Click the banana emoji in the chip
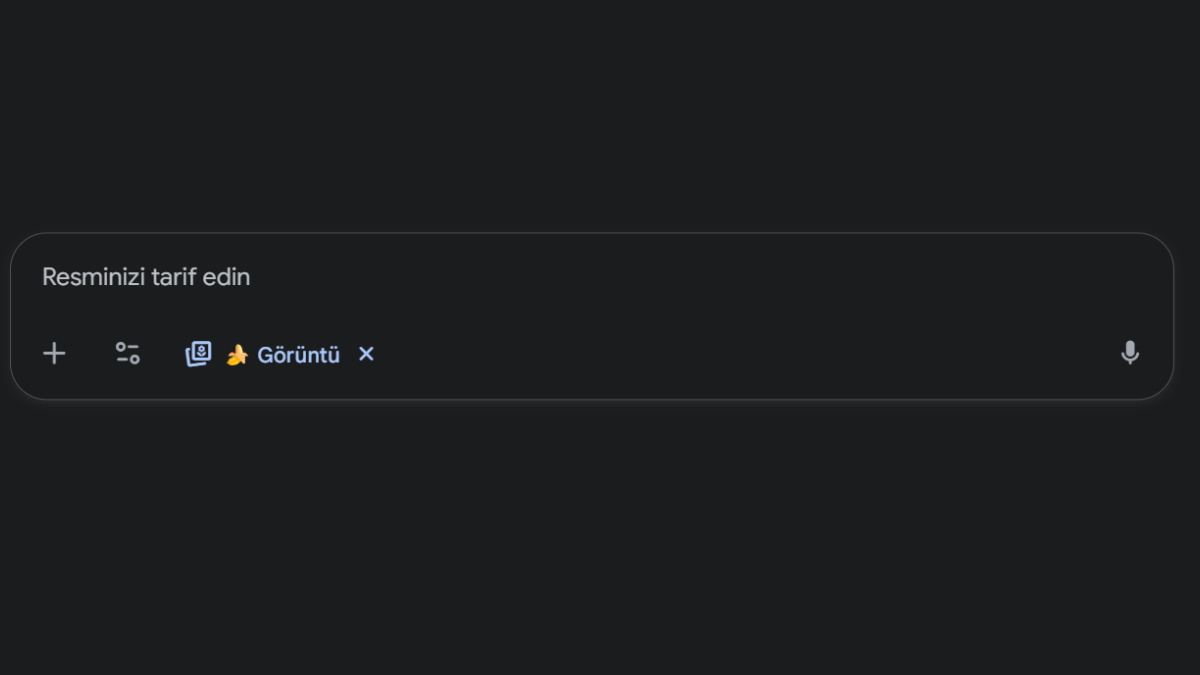 237,355
